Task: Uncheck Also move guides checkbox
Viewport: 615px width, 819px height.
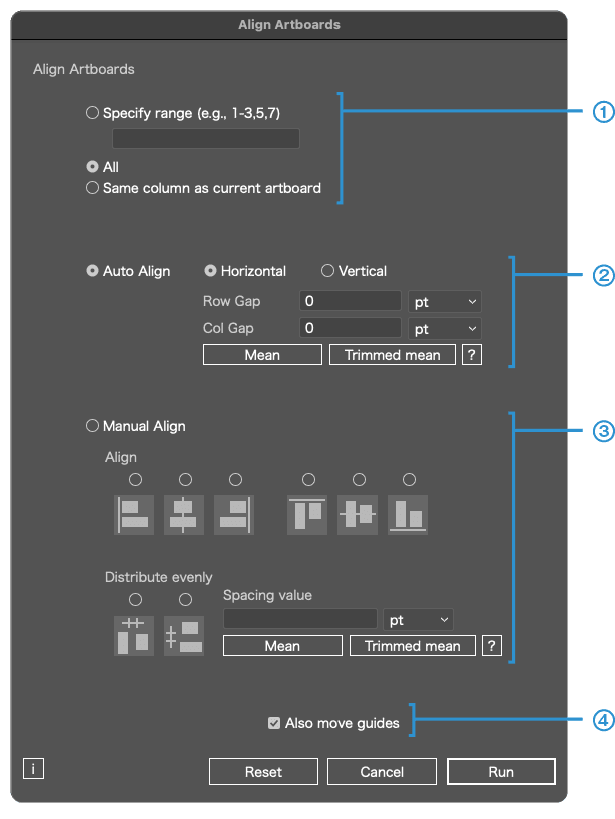Action: [x=274, y=723]
